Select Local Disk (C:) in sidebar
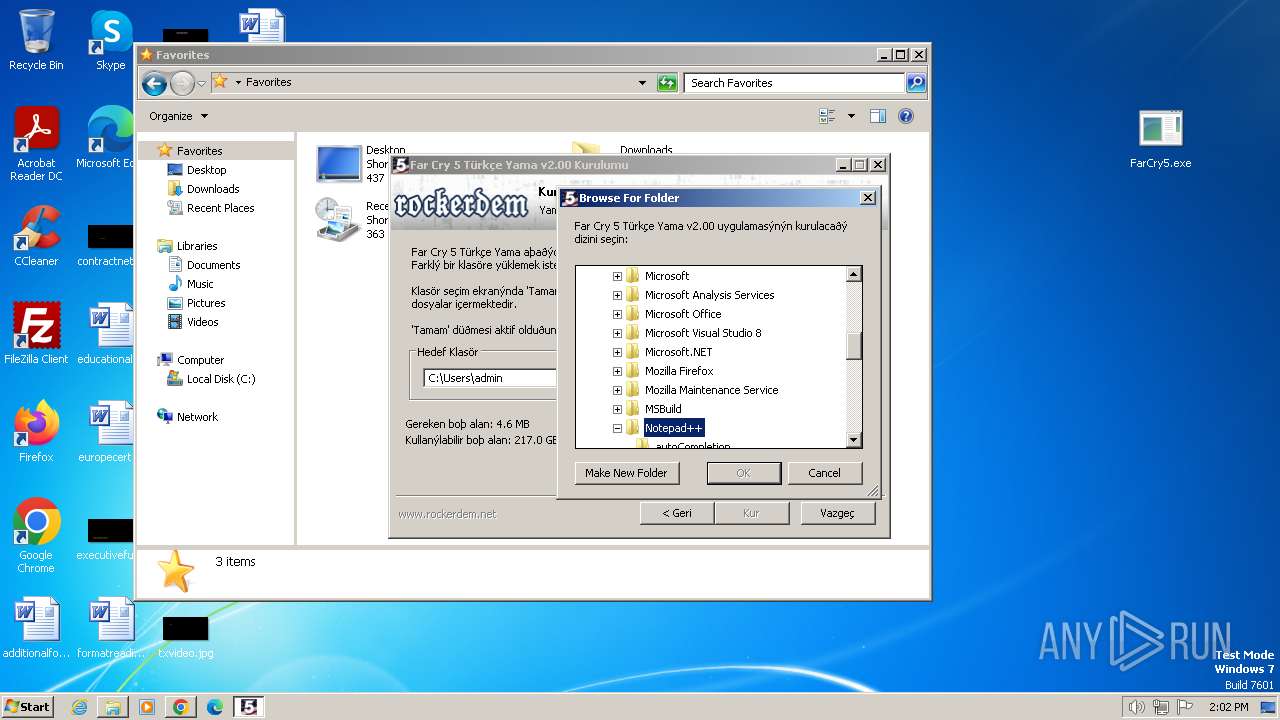Screen dimensions: 1280x720 coord(220,379)
